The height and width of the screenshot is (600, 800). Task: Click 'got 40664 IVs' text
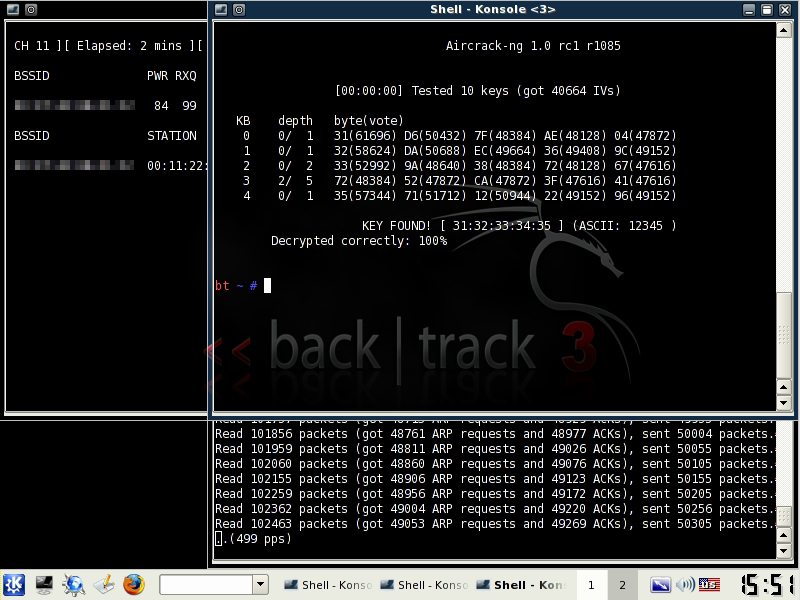click(x=569, y=91)
